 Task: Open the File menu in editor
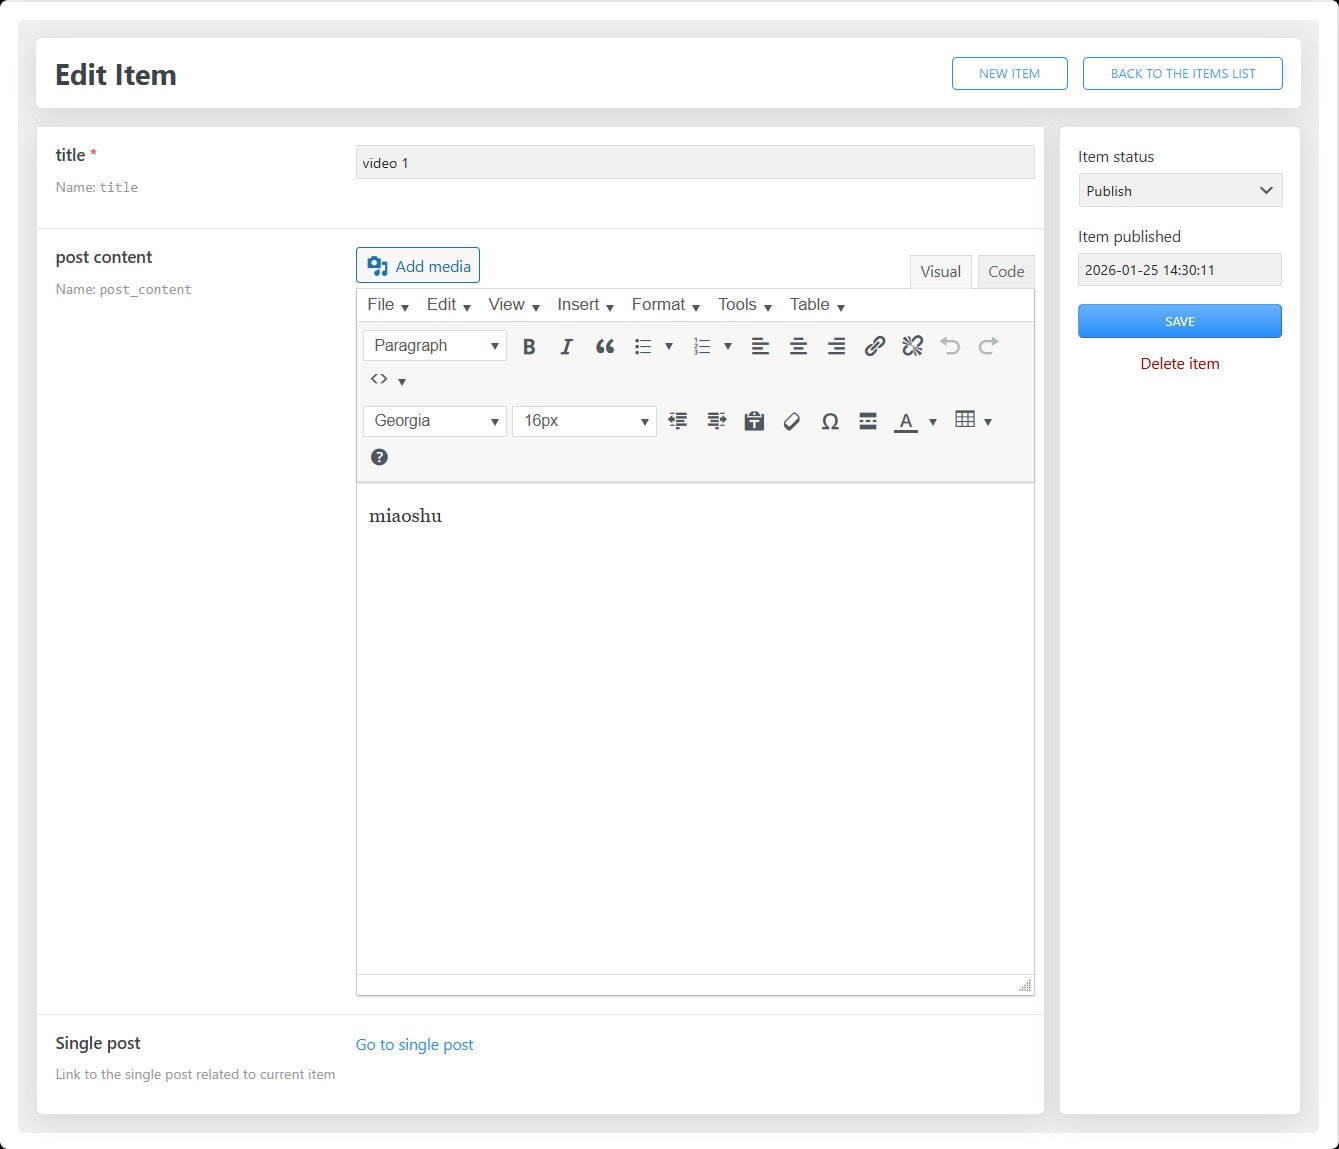tap(388, 305)
